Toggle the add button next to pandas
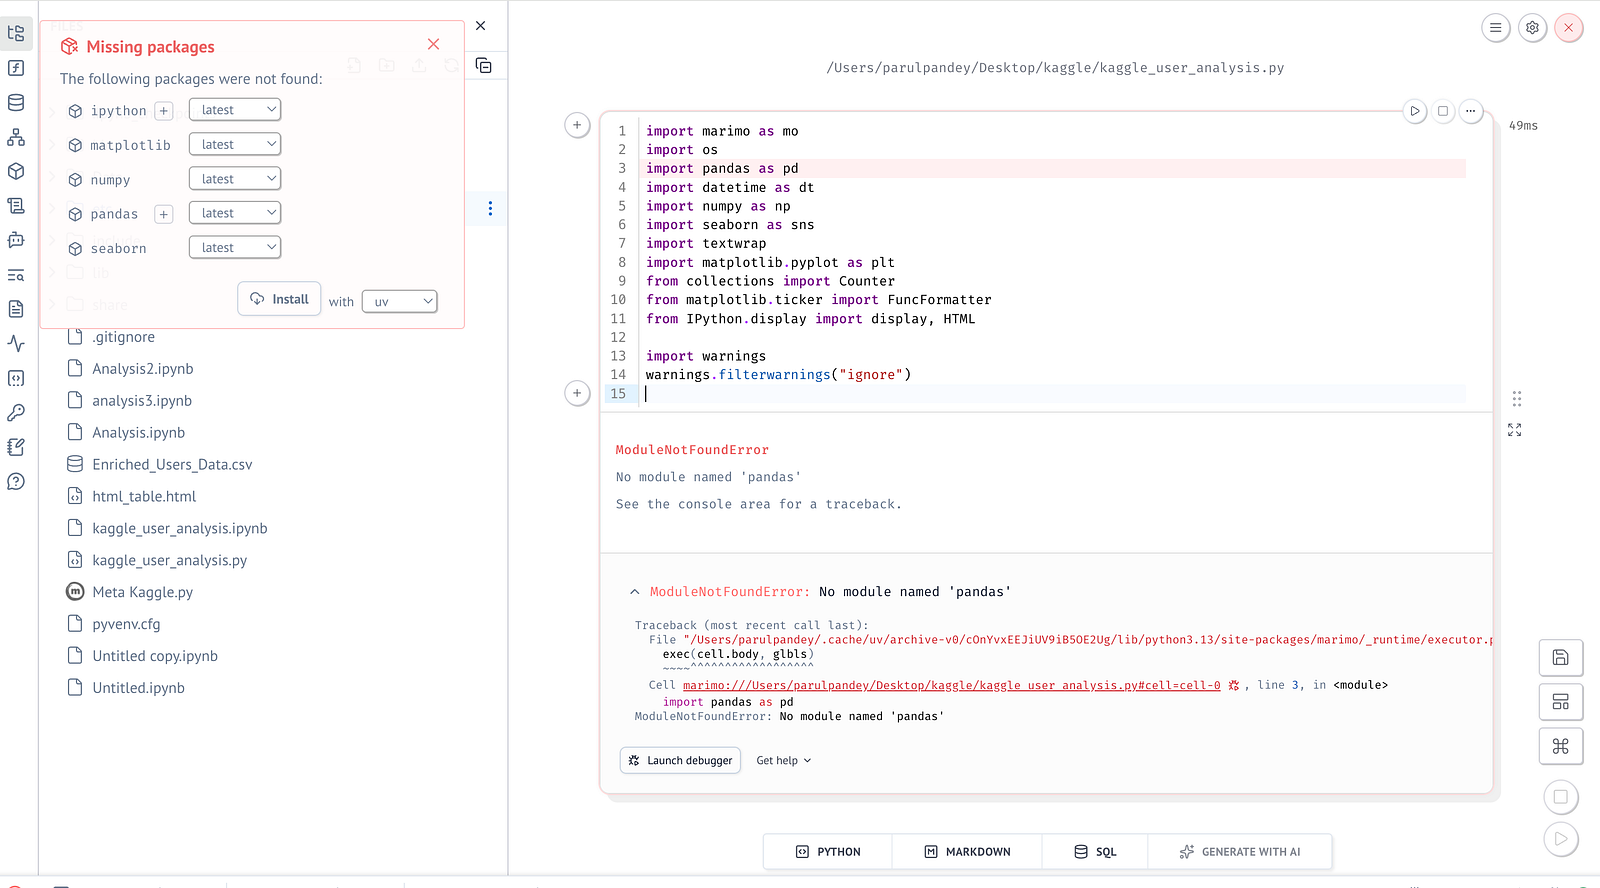 click(x=164, y=214)
